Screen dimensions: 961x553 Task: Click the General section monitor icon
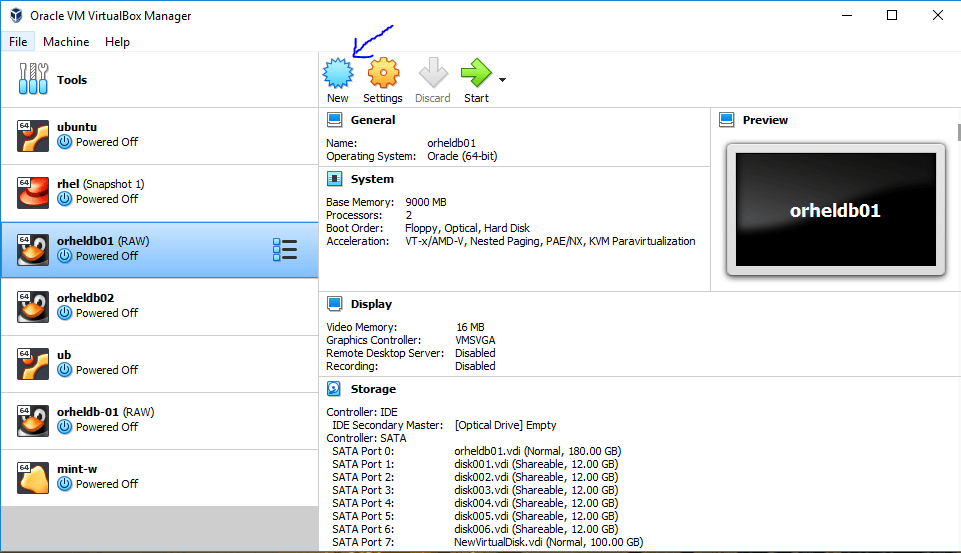pyautogui.click(x=335, y=120)
